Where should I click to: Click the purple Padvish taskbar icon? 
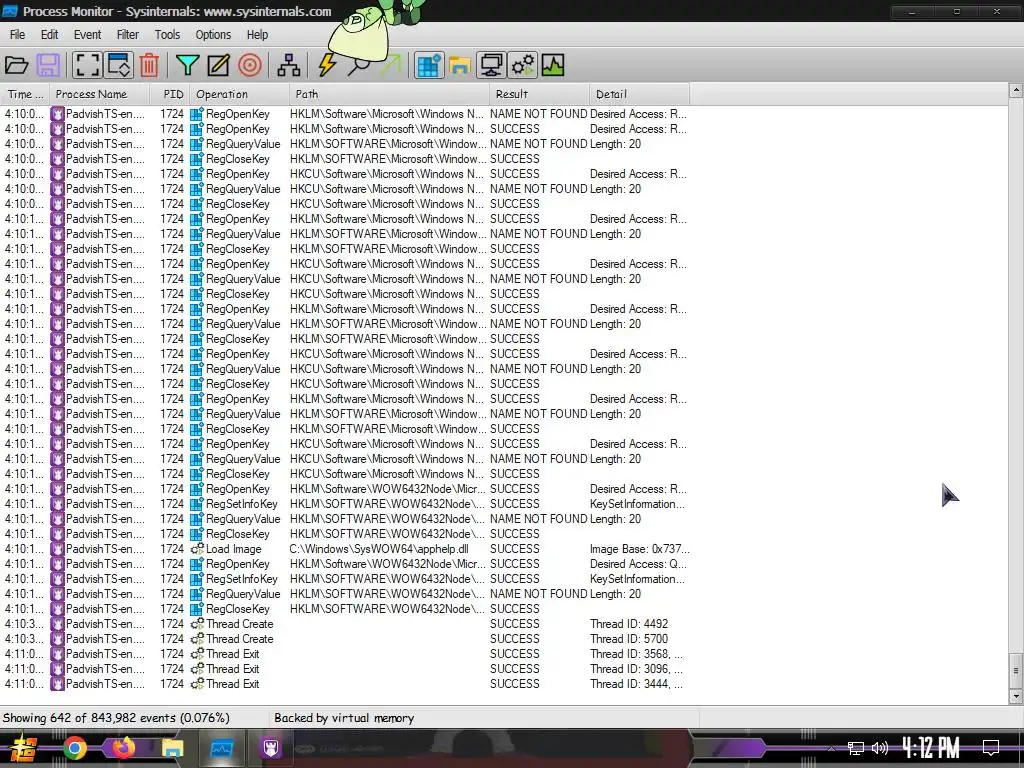tap(270, 748)
